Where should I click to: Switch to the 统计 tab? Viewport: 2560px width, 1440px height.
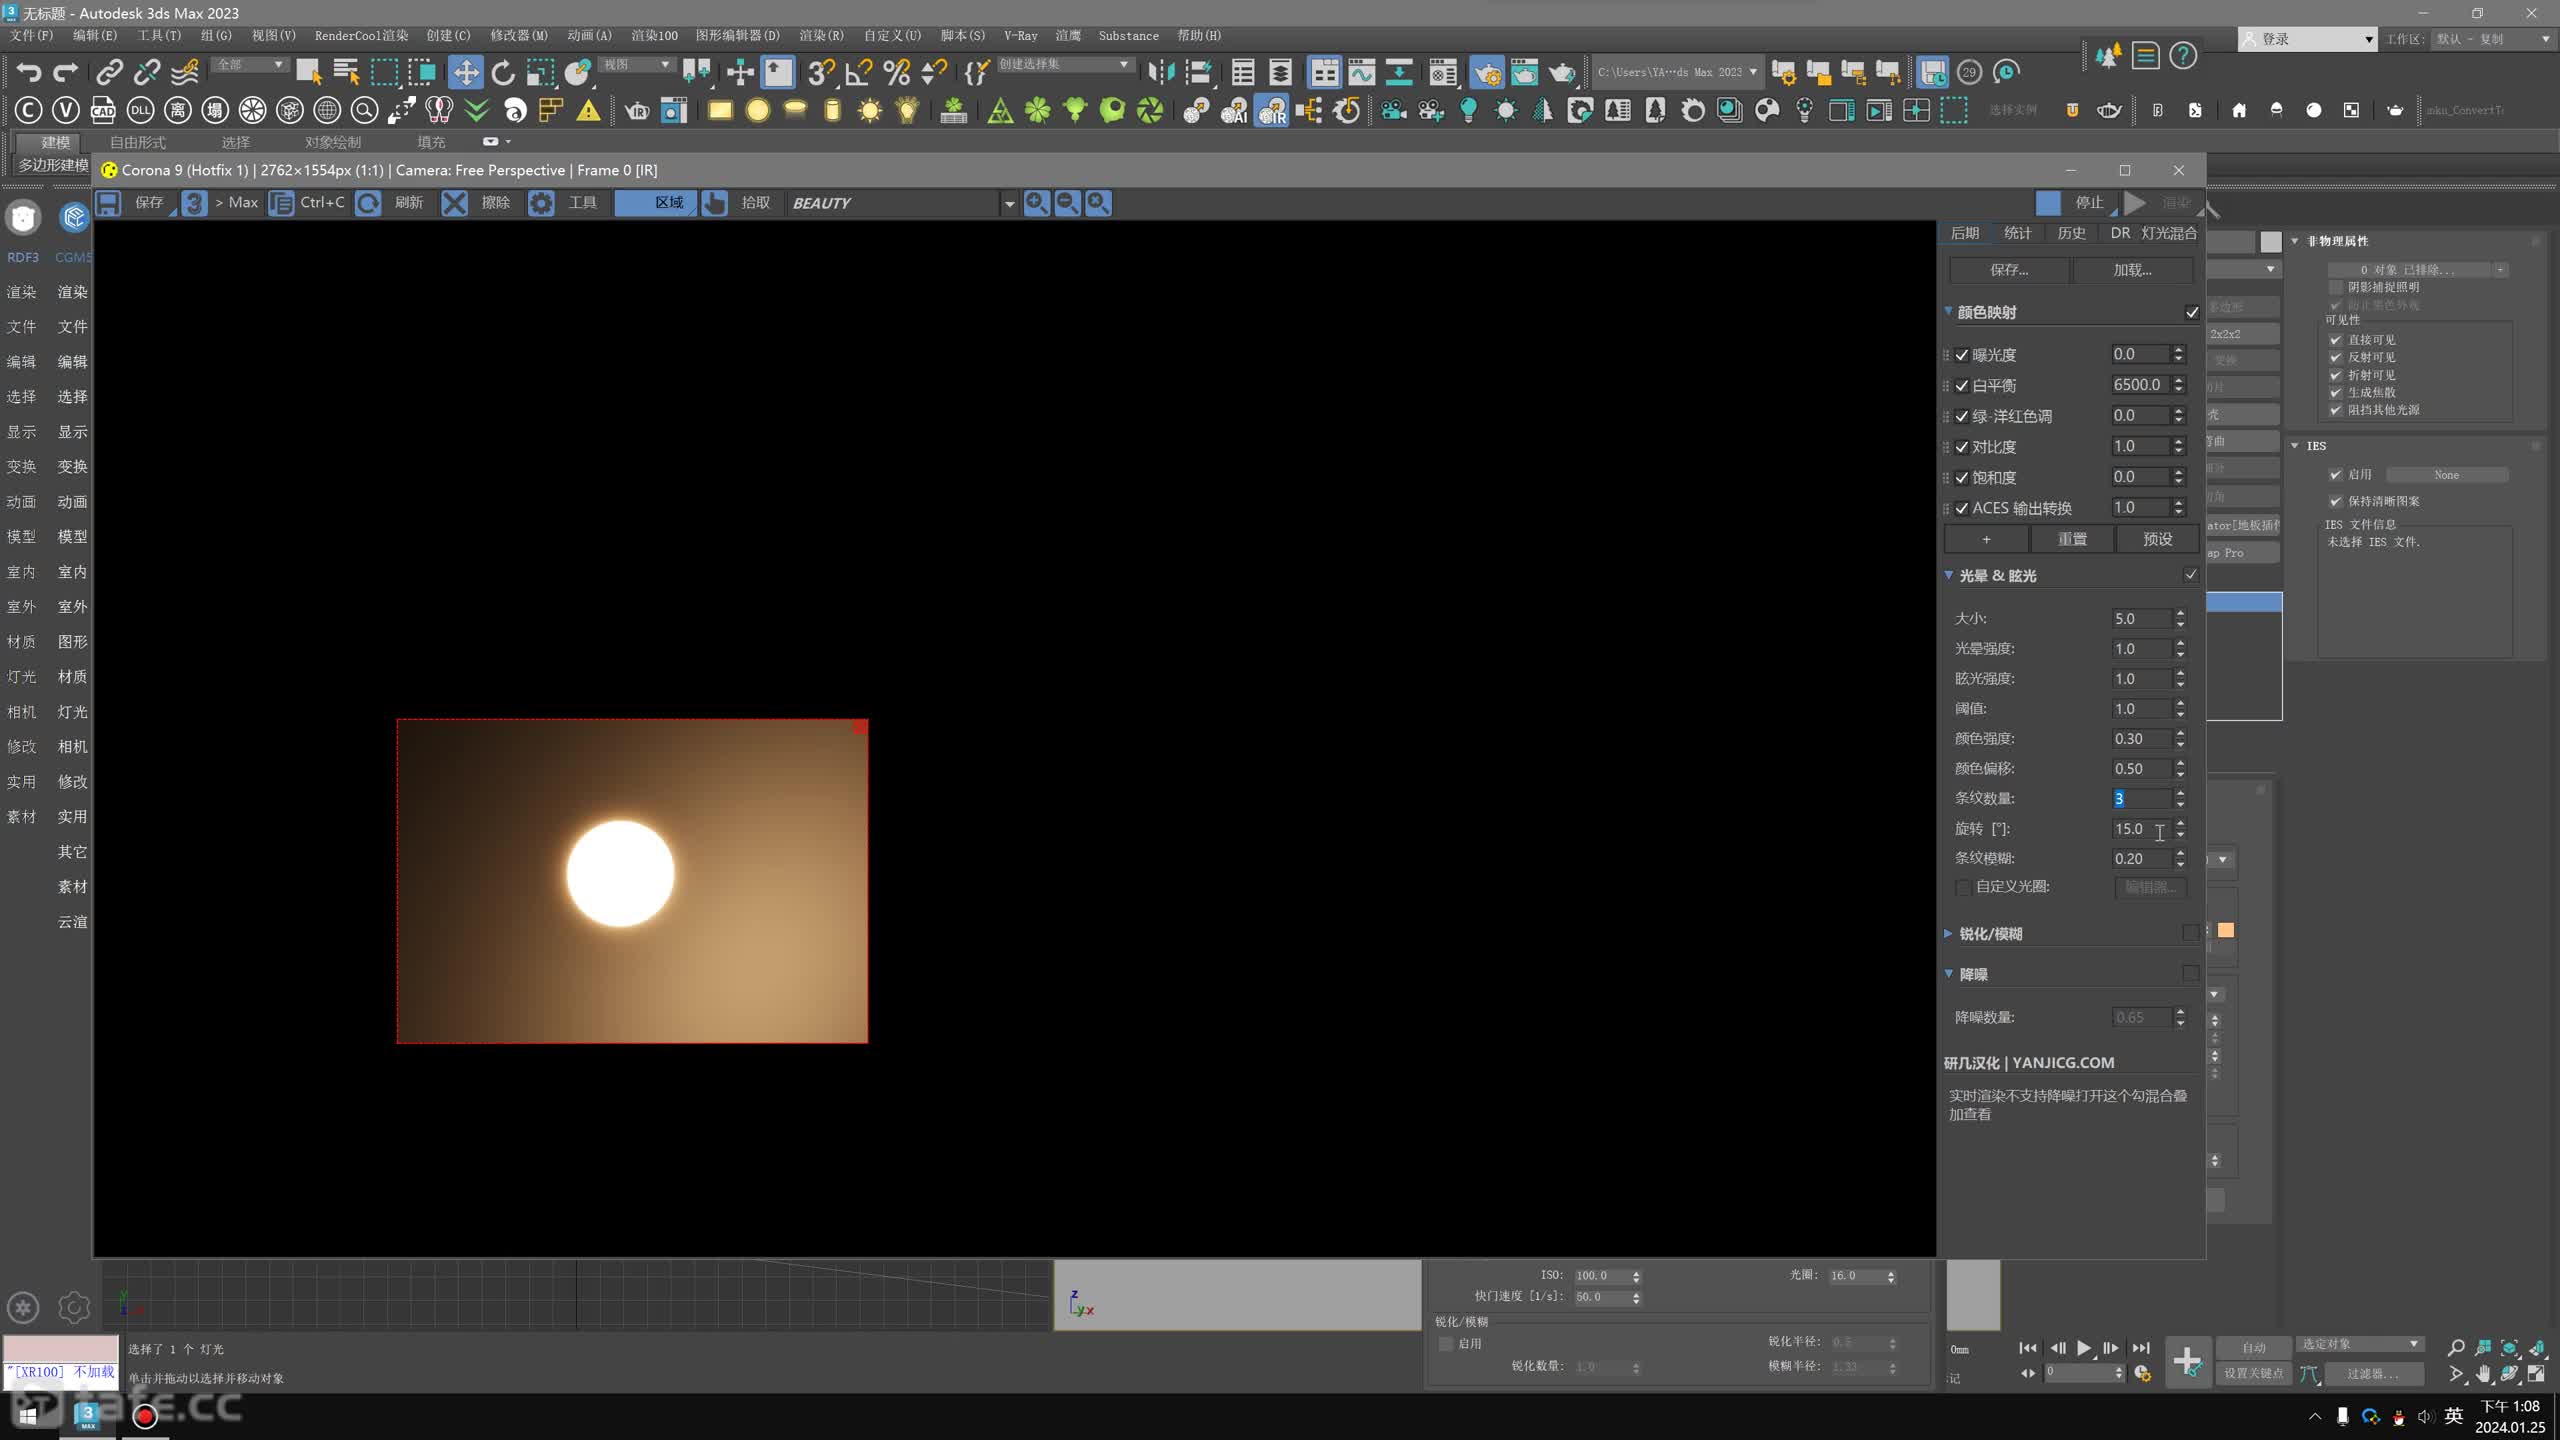(x=2017, y=233)
